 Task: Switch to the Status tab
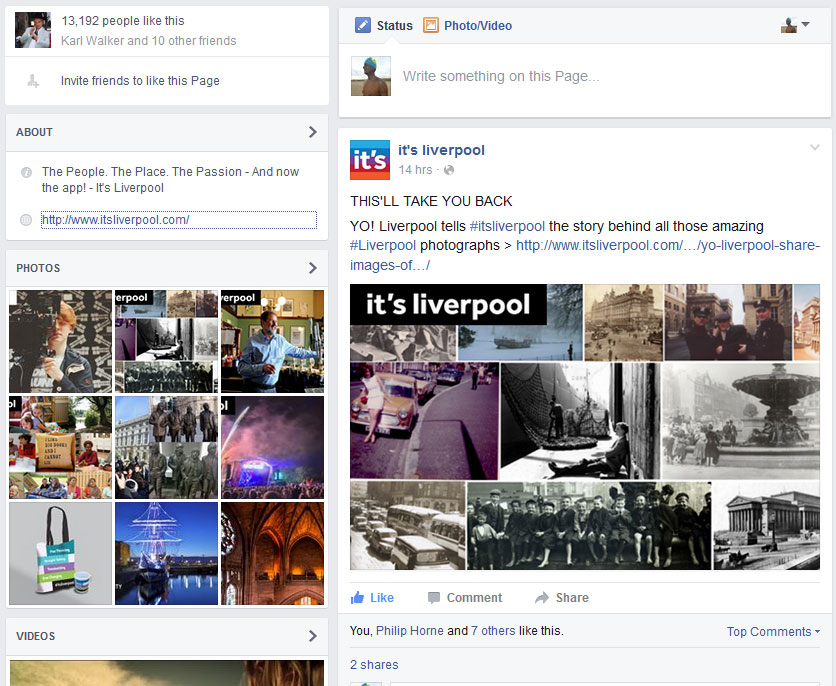tap(394, 26)
